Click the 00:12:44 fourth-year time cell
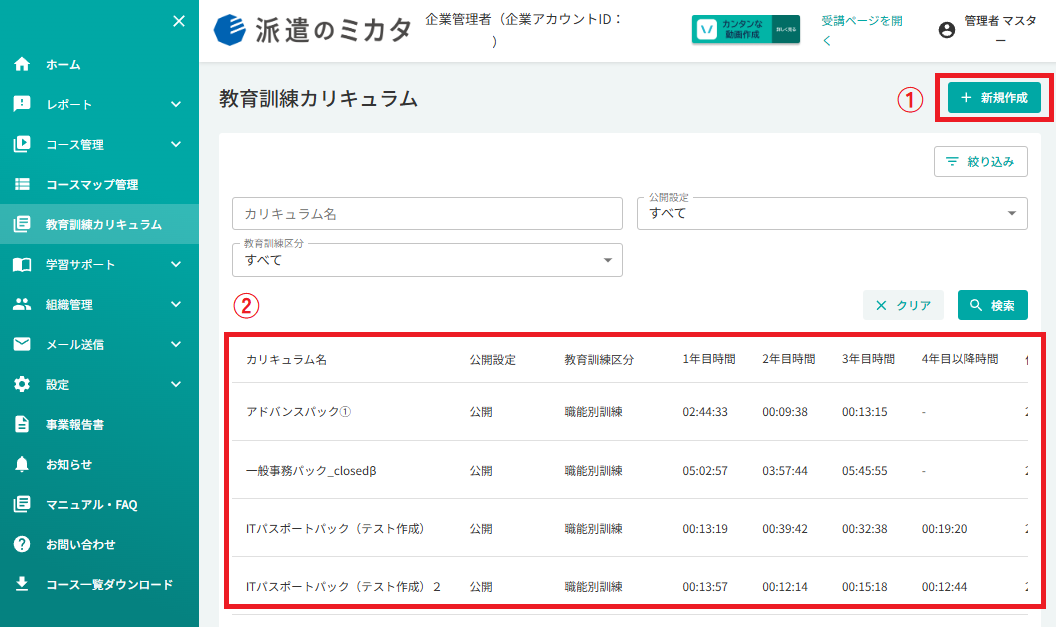 (944, 587)
